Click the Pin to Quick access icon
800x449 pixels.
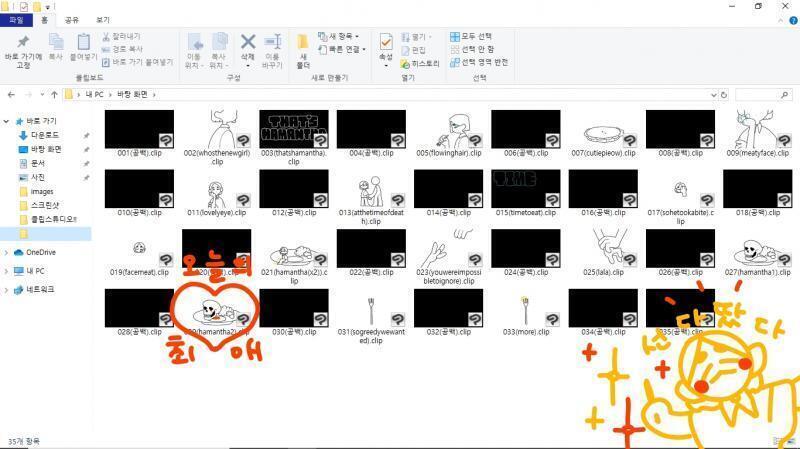(x=23, y=42)
